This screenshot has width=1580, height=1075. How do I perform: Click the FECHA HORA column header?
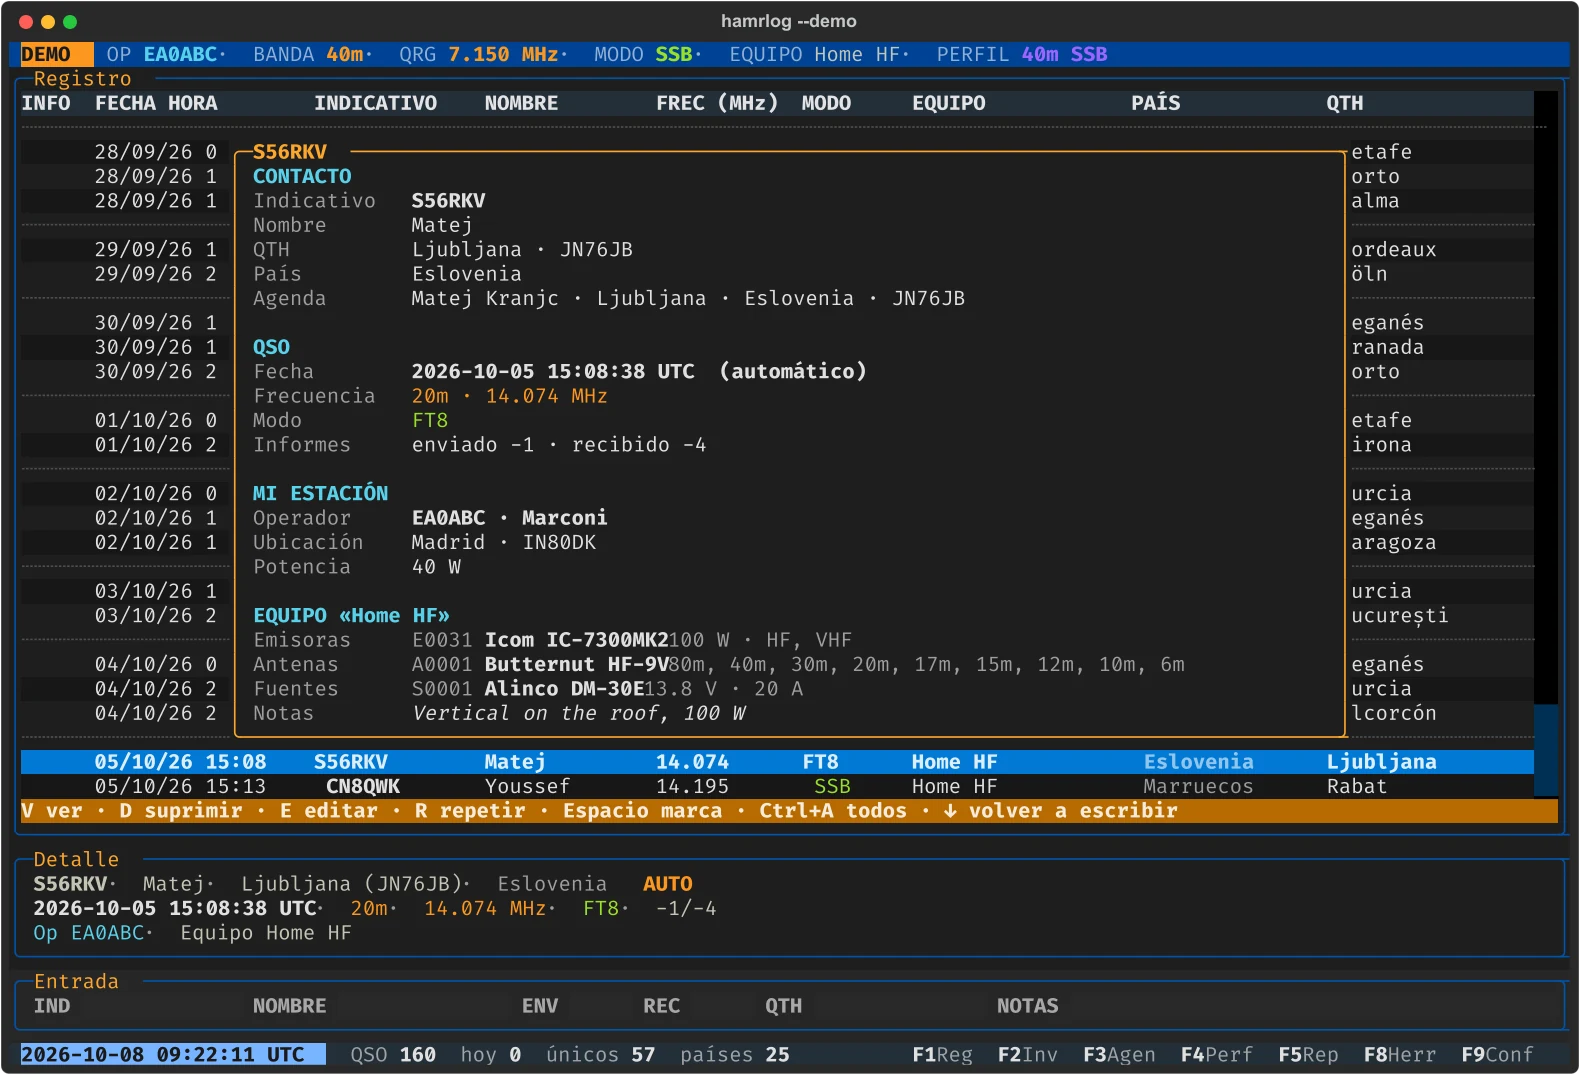pyautogui.click(x=156, y=103)
